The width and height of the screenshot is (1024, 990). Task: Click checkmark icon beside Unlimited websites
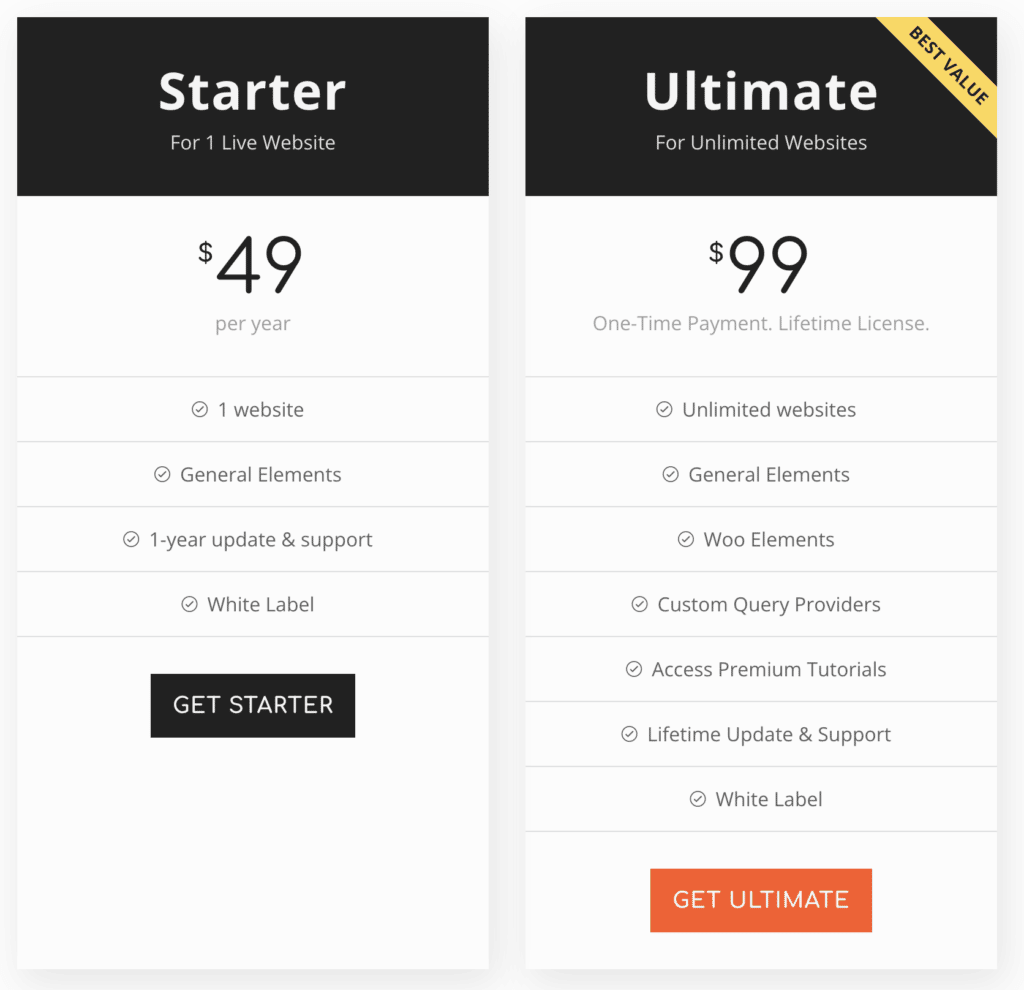tap(664, 409)
